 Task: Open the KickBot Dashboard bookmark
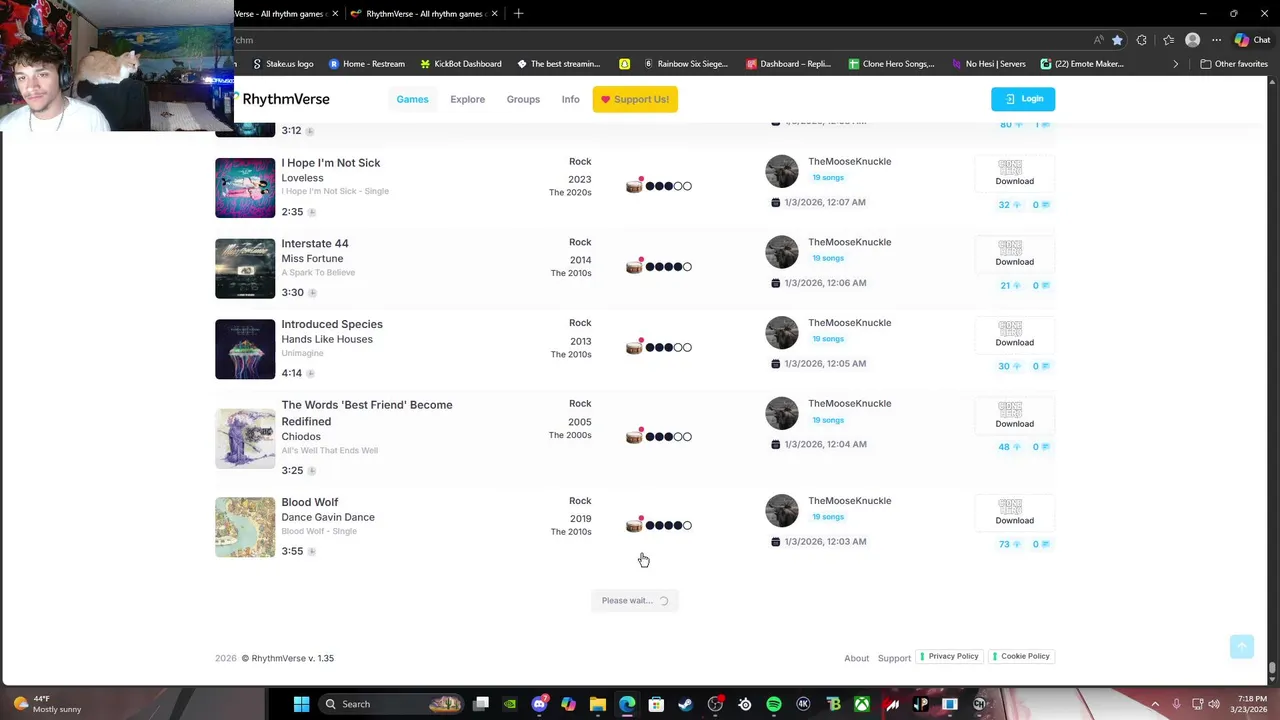[x=461, y=64]
